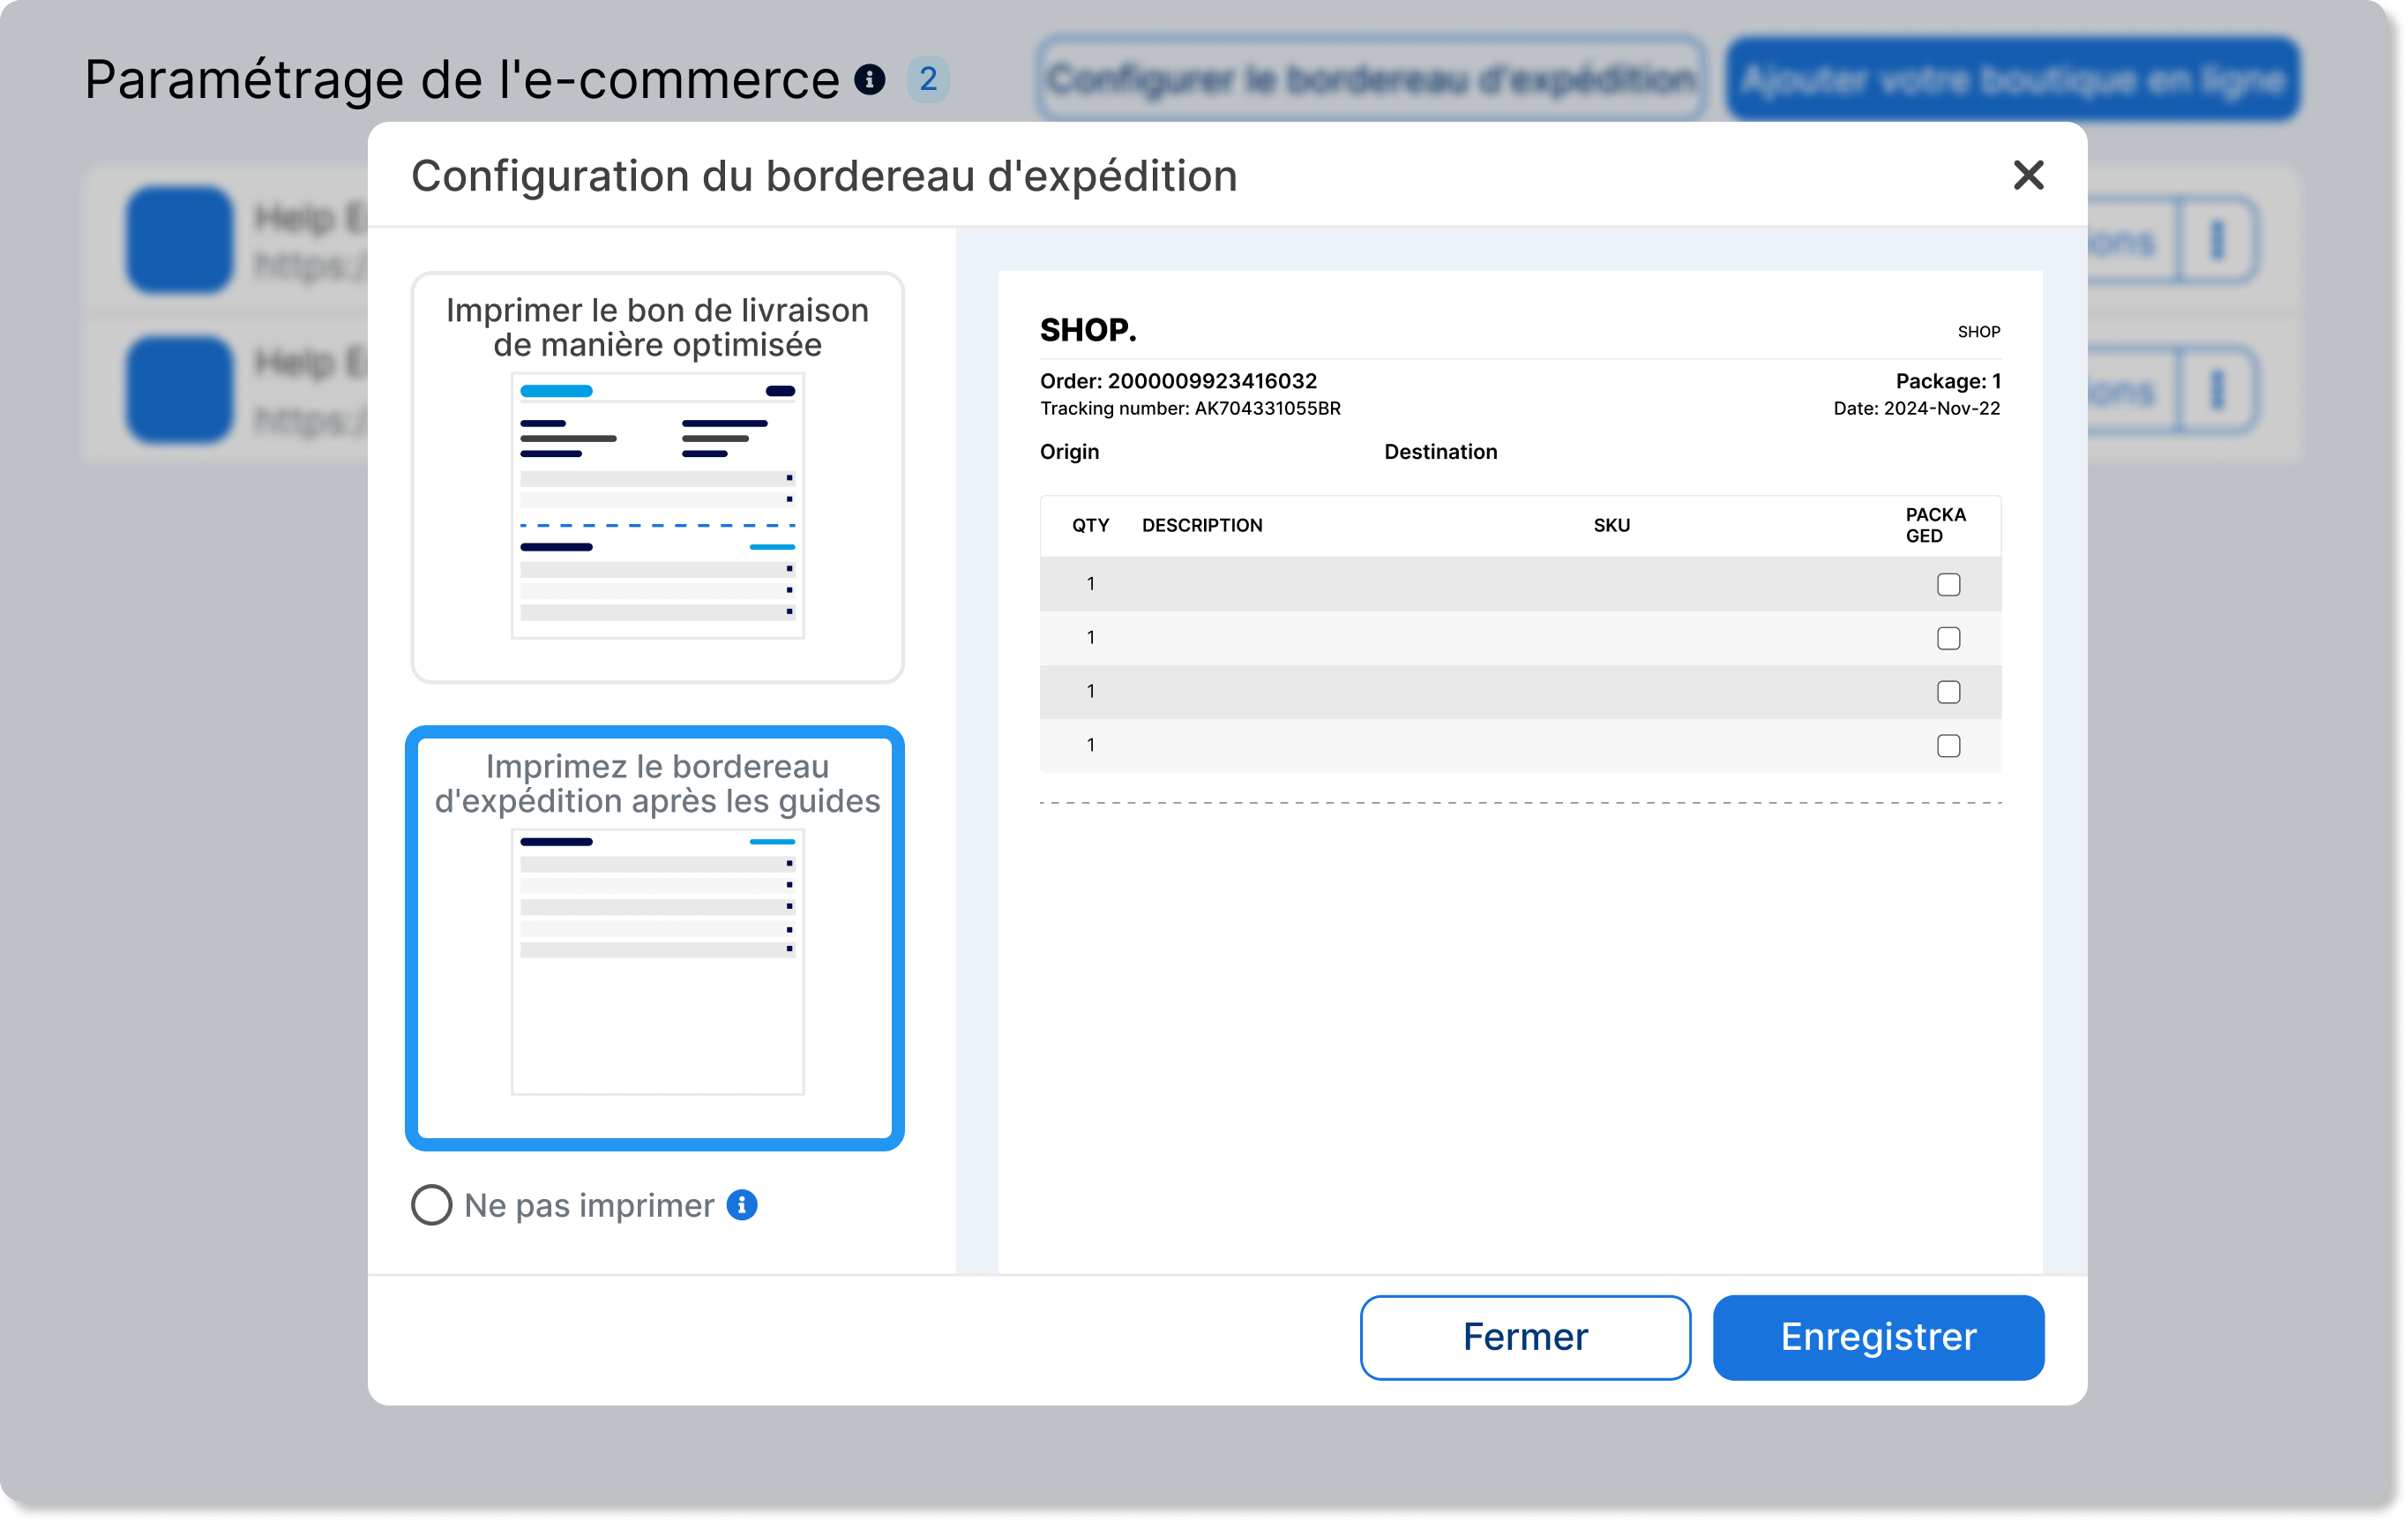Click the 'Date: 2024-Nov-22' text
Viewport: 2408px width, 1522px height.
1916,408
